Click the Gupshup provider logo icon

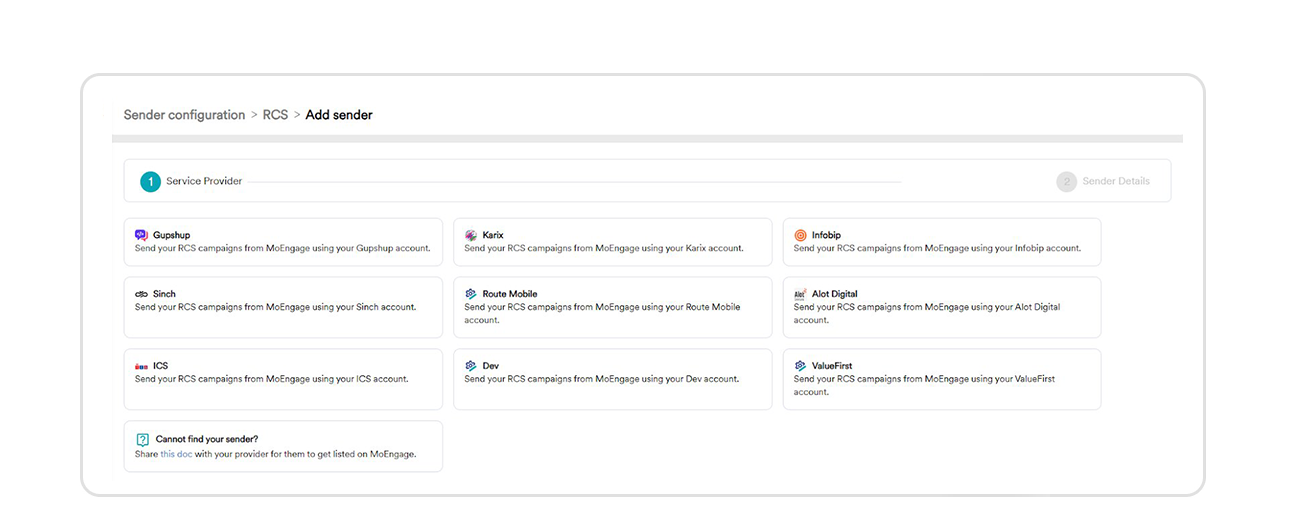(141, 235)
